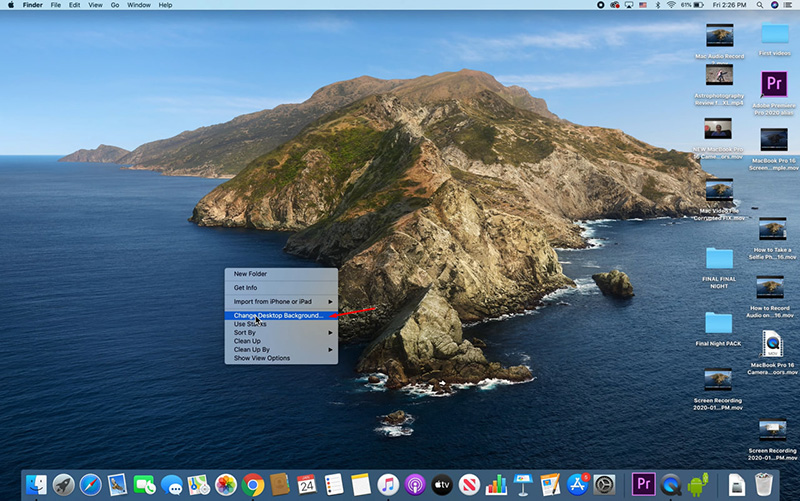Select the FINAL FINAL NIGHT folder
This screenshot has width=800, height=501.
coord(719,257)
